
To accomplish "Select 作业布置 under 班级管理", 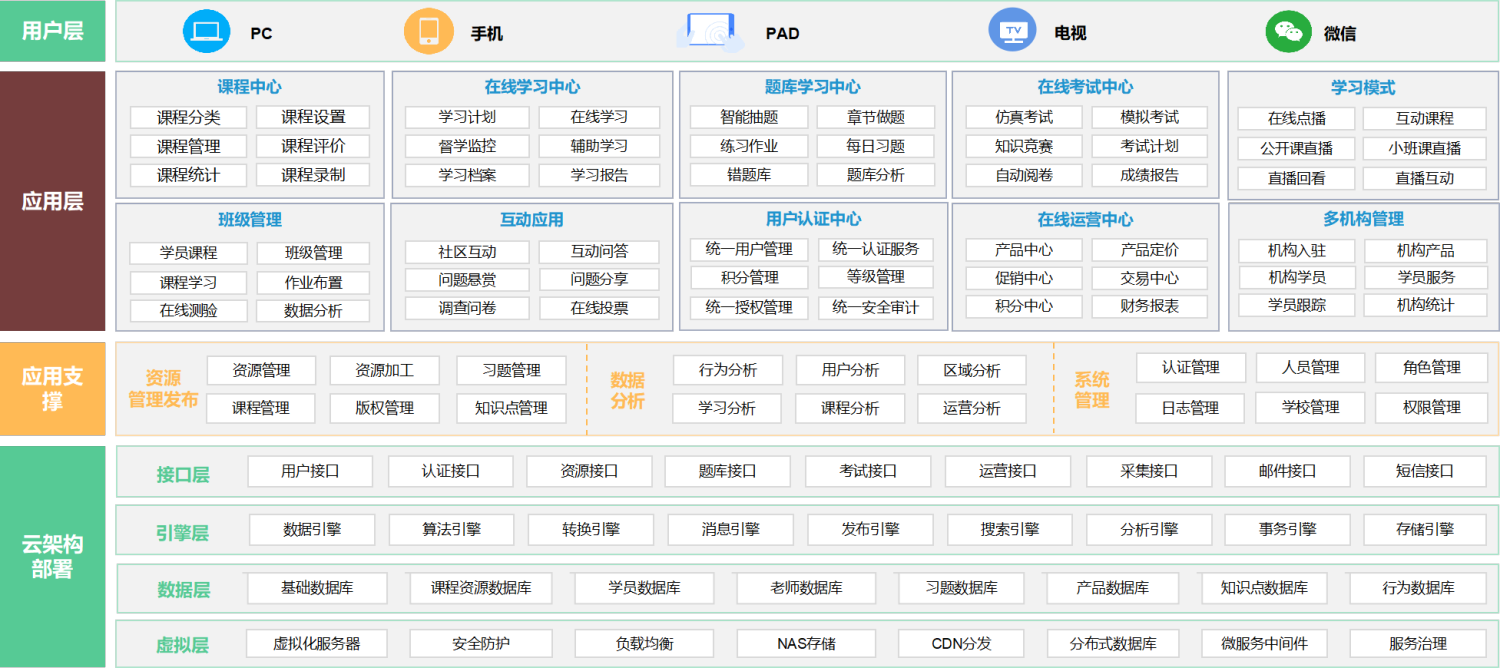I will coord(312,282).
